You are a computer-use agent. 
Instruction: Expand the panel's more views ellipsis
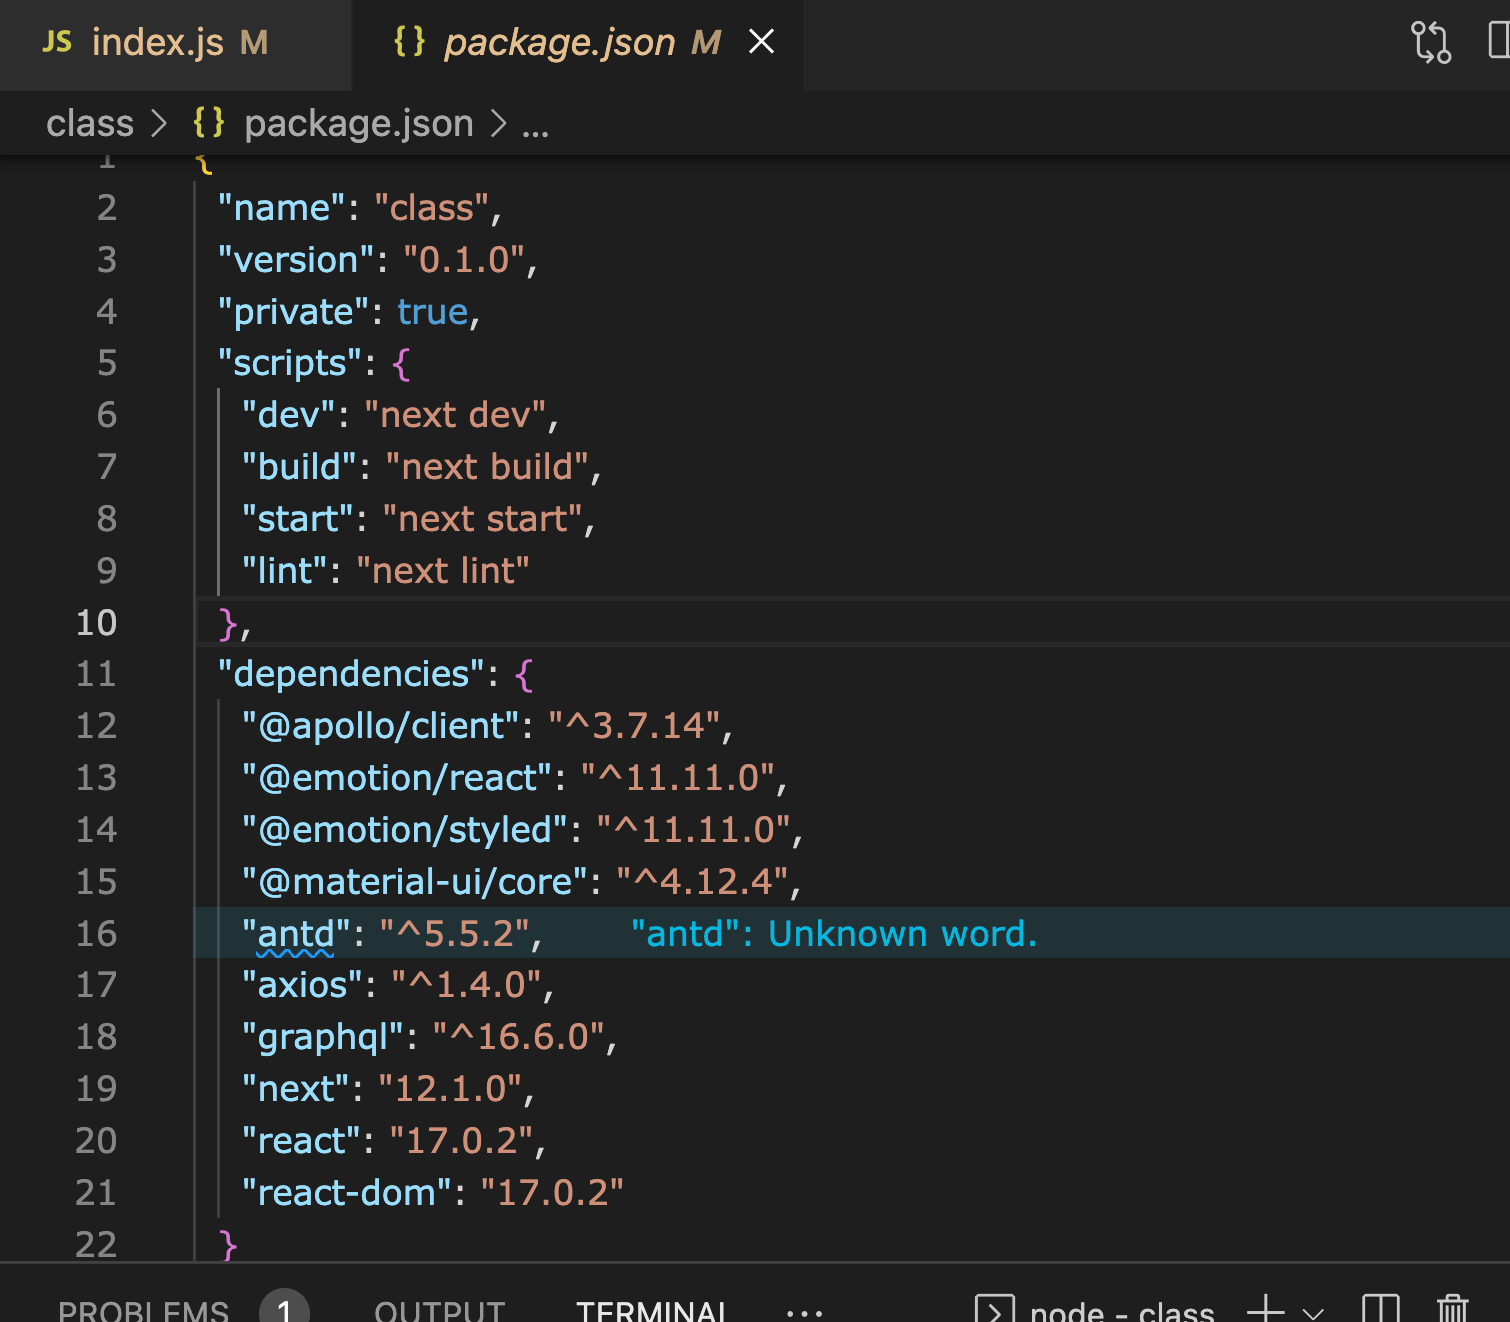click(x=804, y=1311)
